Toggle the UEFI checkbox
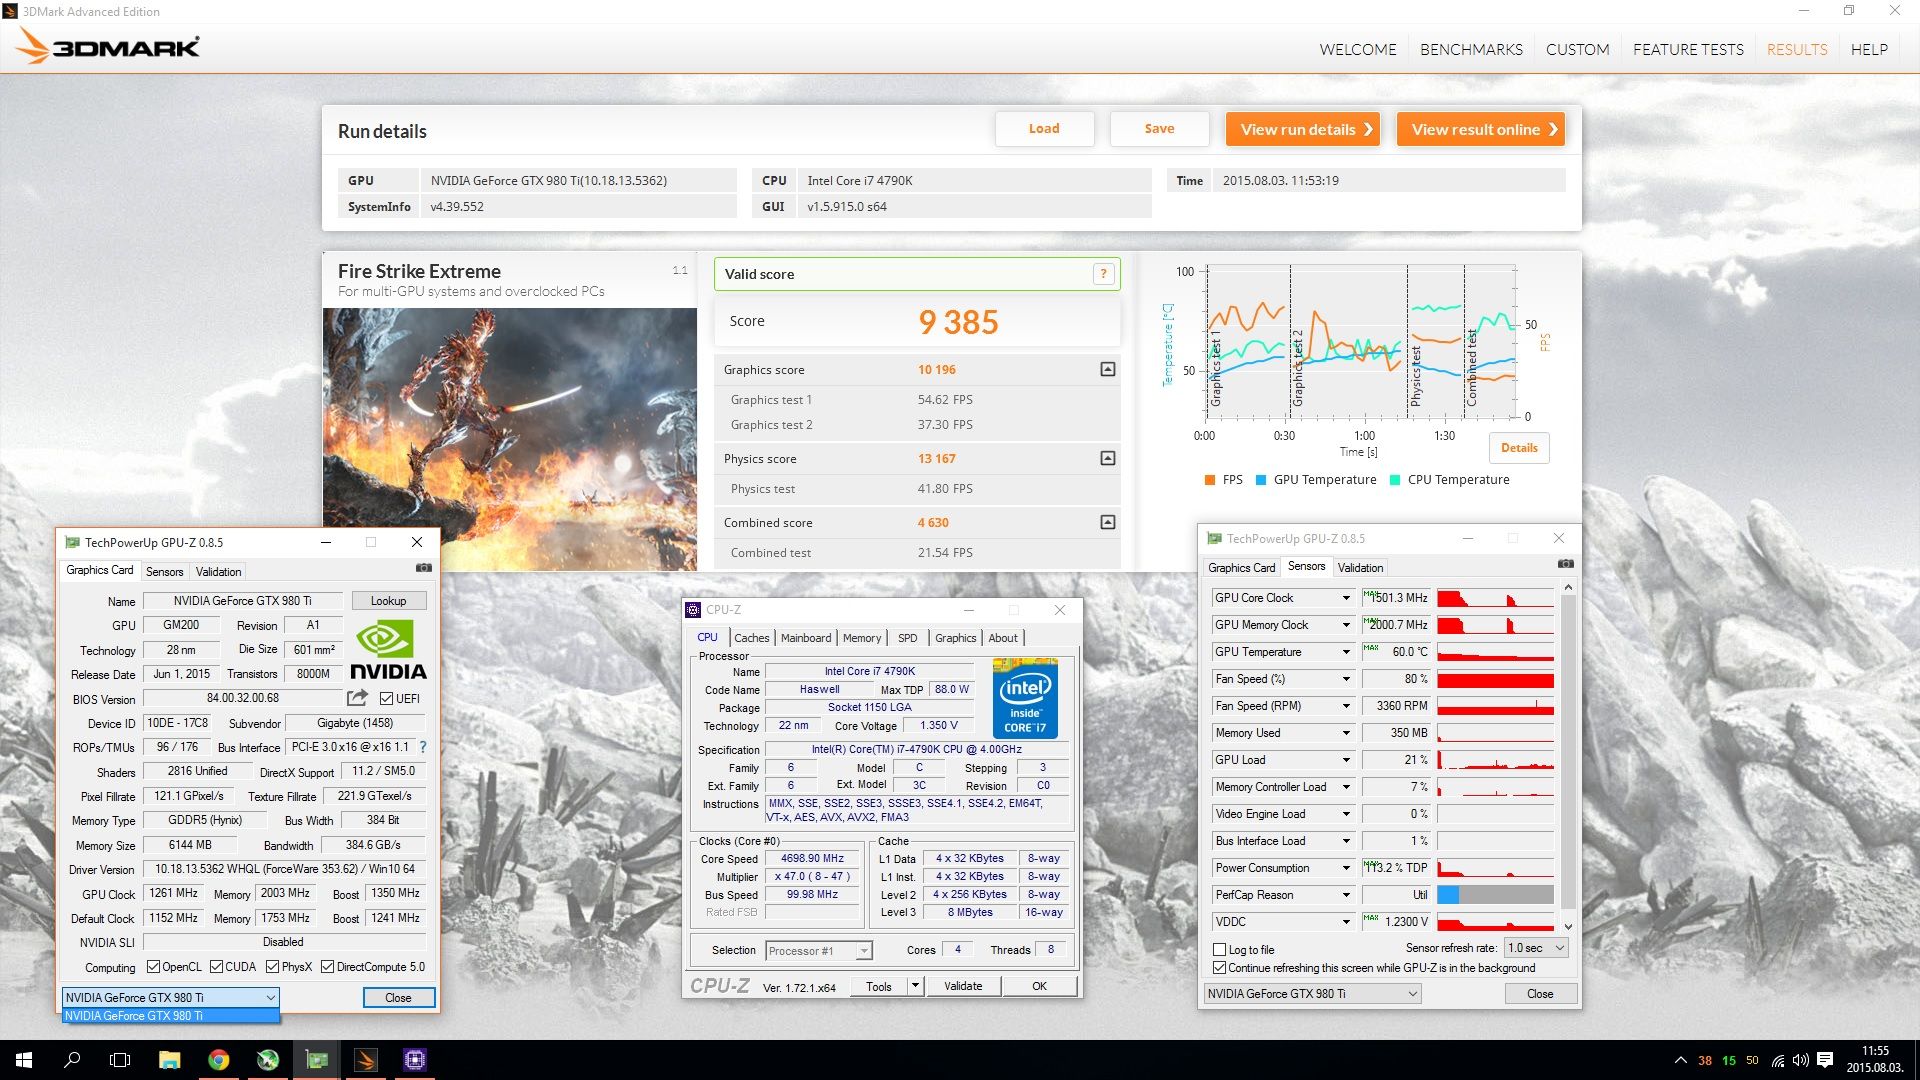 click(387, 699)
